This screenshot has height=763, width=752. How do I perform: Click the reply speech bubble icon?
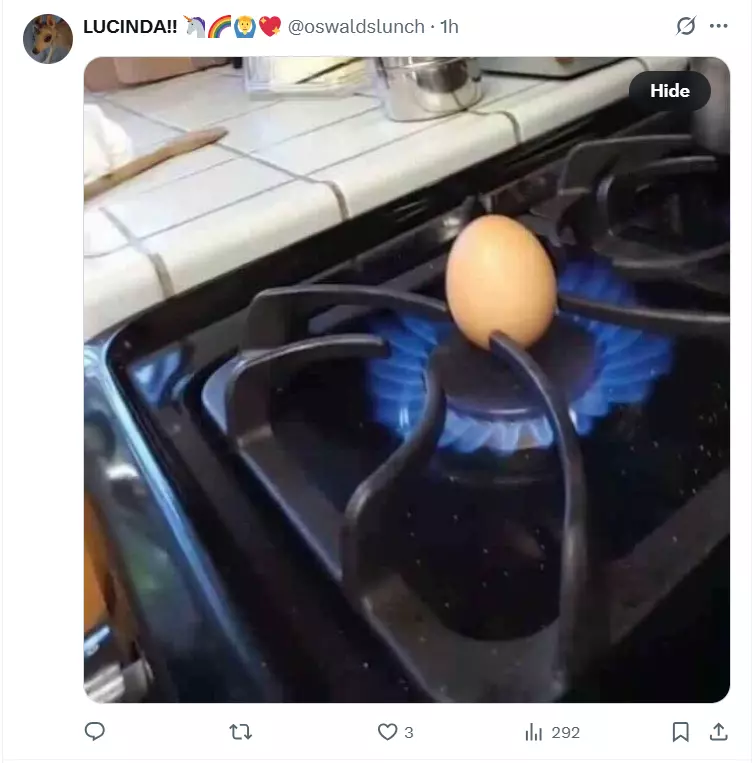click(94, 731)
